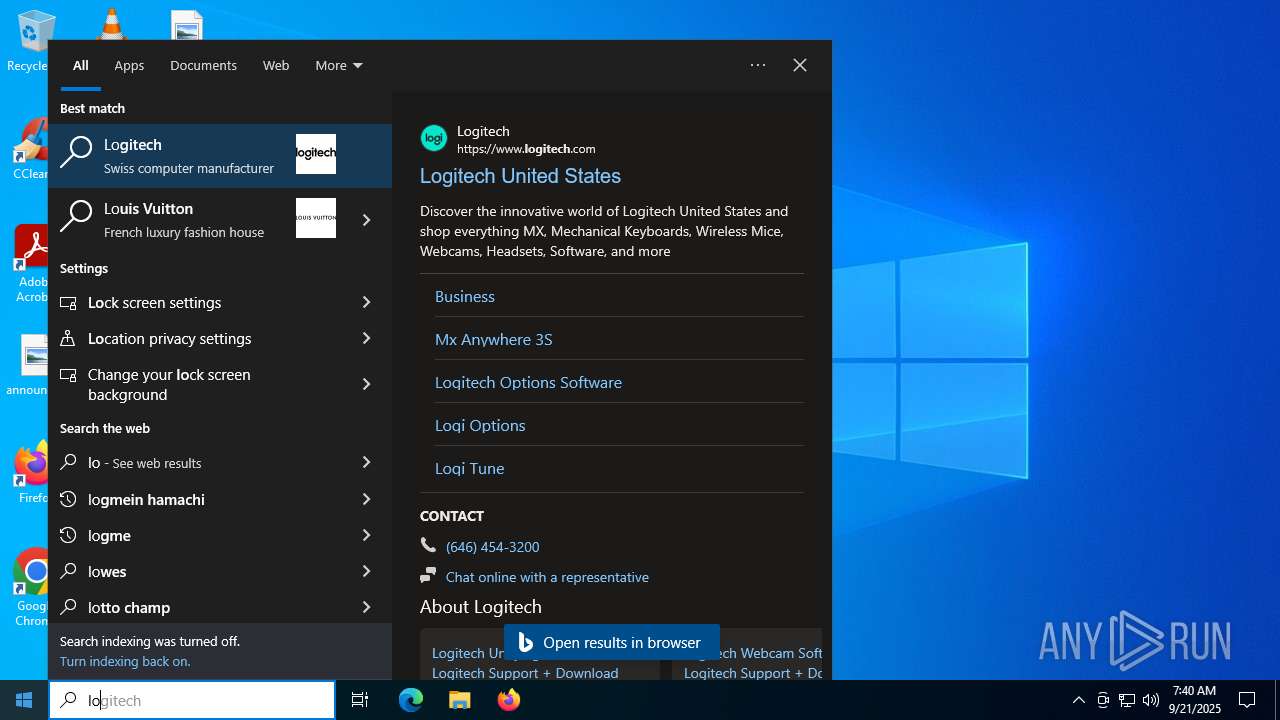Click the lowes search magnifier icon
This screenshot has width=1280, height=720.
(68, 571)
